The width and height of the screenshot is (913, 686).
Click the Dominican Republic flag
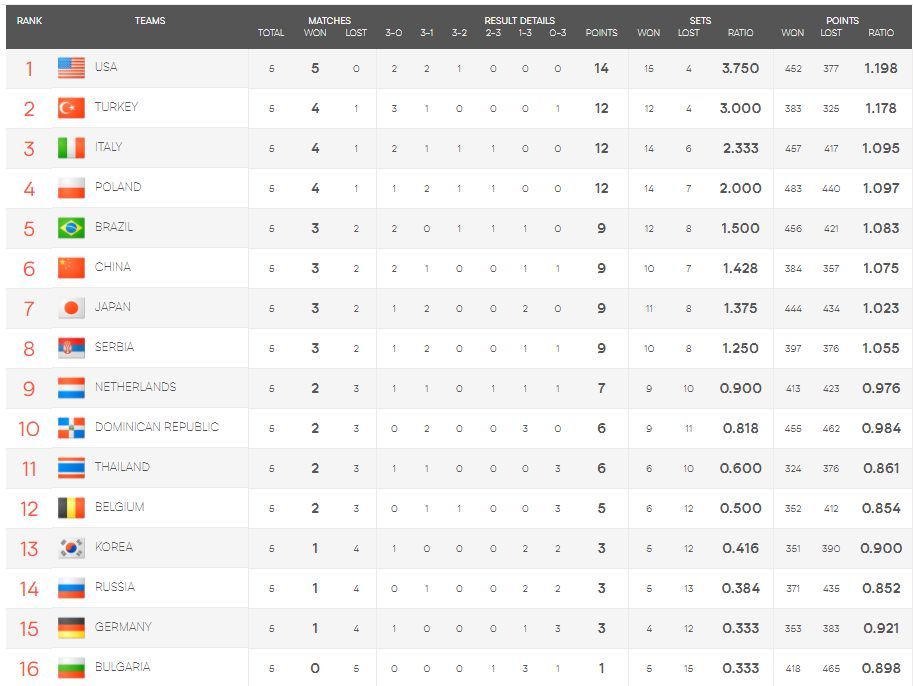click(x=71, y=428)
